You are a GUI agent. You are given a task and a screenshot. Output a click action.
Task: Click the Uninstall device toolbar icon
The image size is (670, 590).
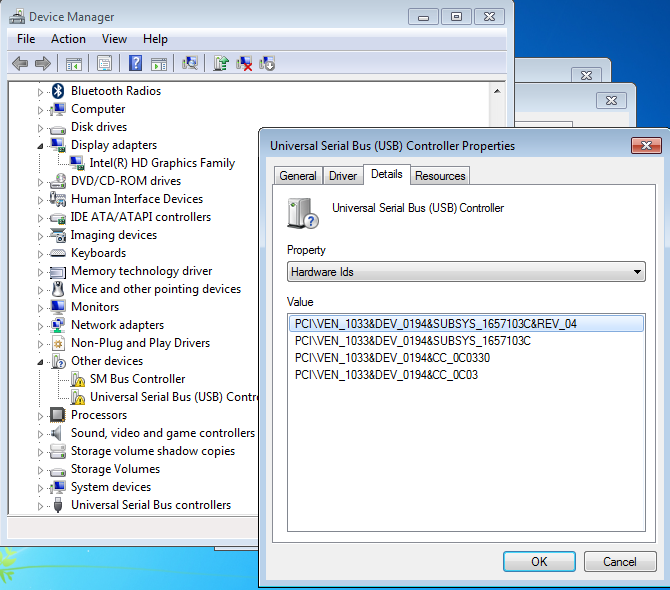click(244, 64)
